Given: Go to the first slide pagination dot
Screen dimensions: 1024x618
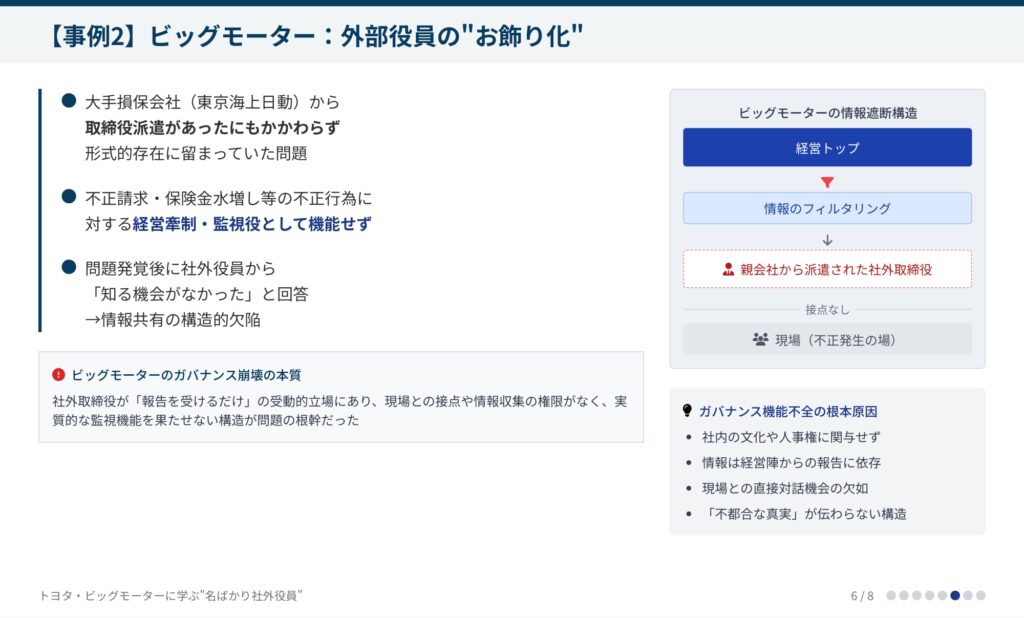Looking at the screenshot, I should (891, 595).
